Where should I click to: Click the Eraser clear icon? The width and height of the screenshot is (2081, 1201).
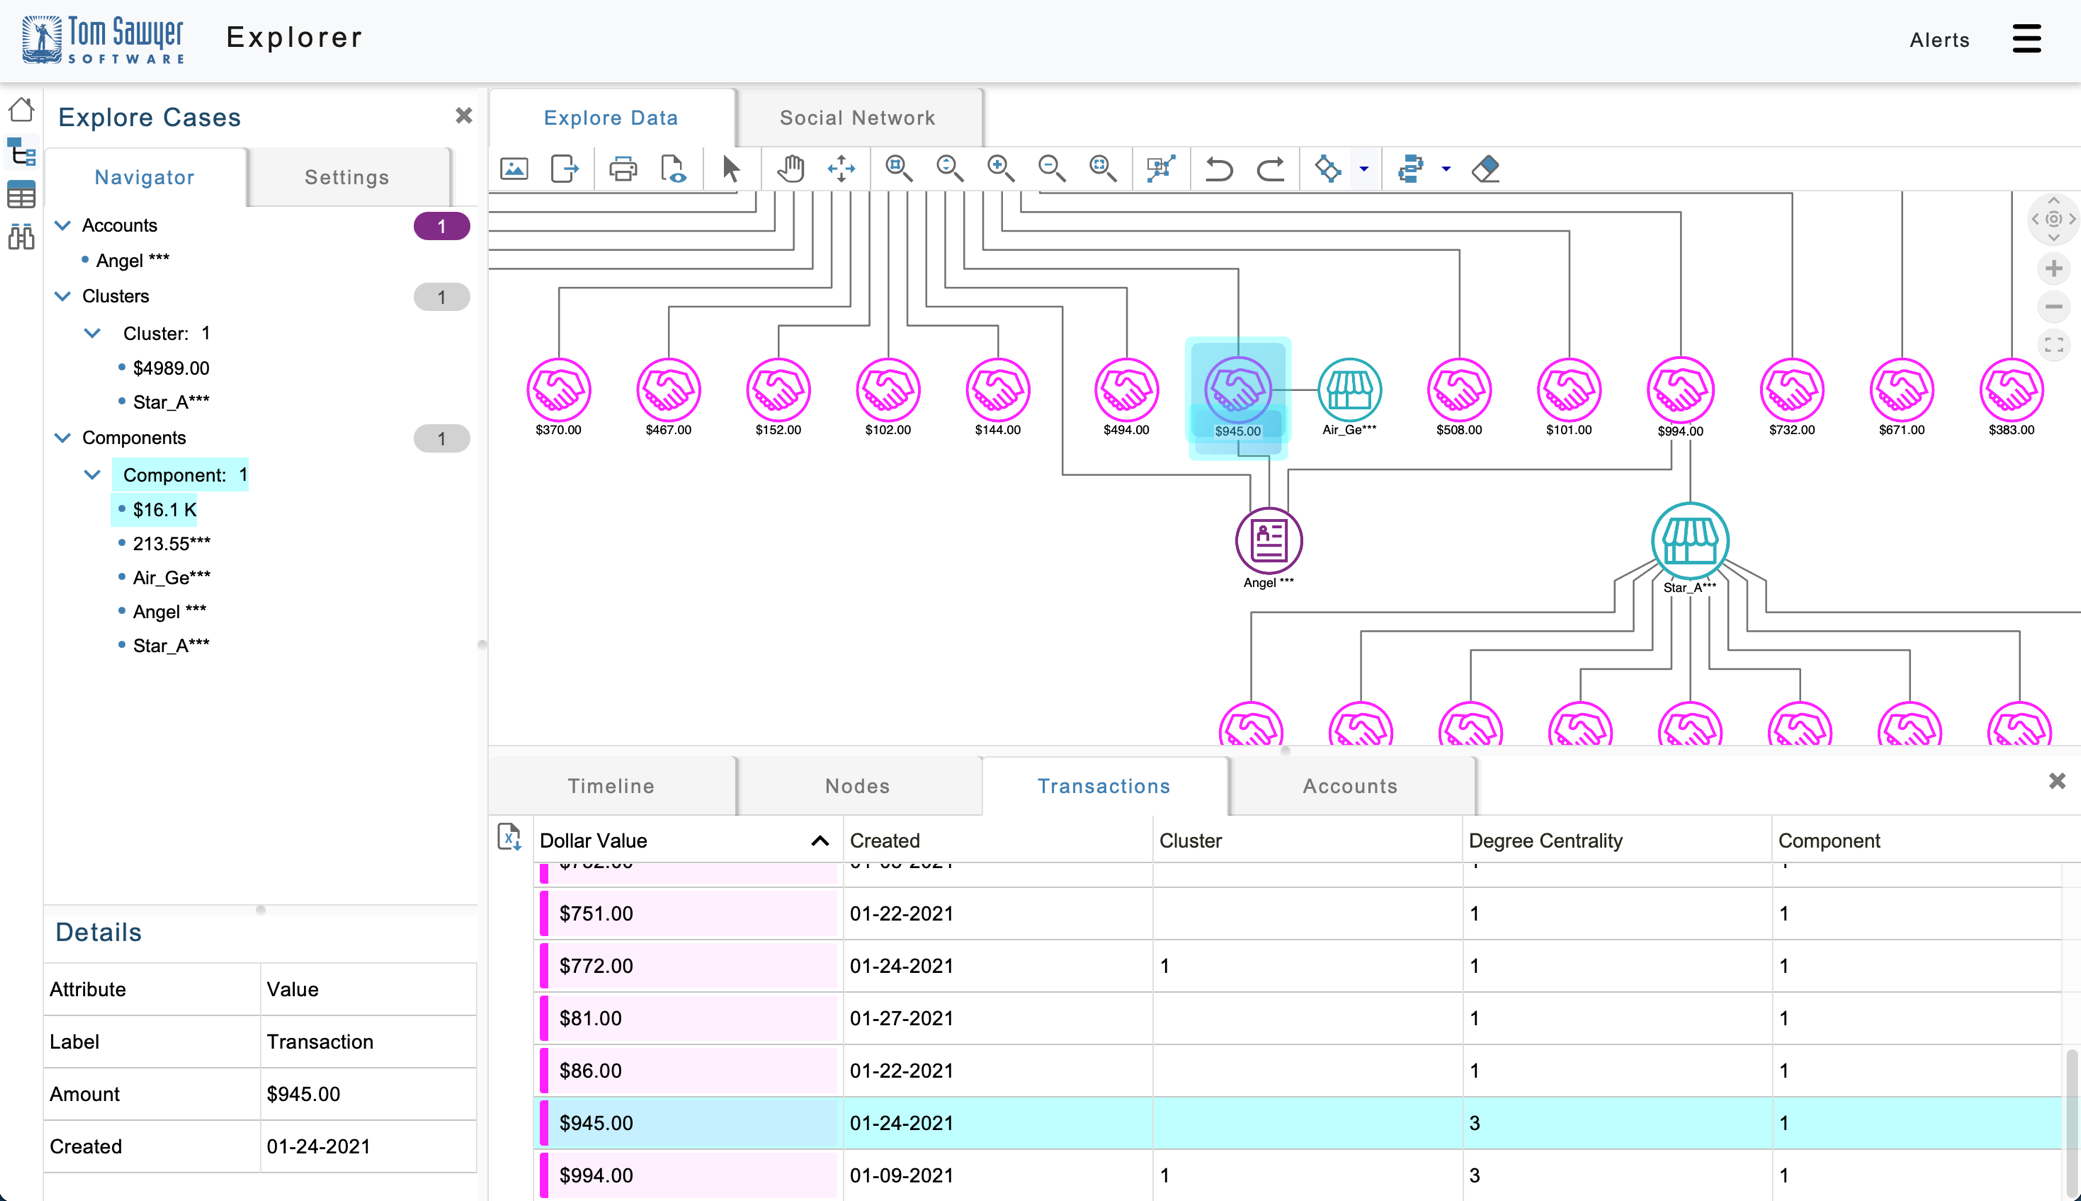pos(1485,168)
